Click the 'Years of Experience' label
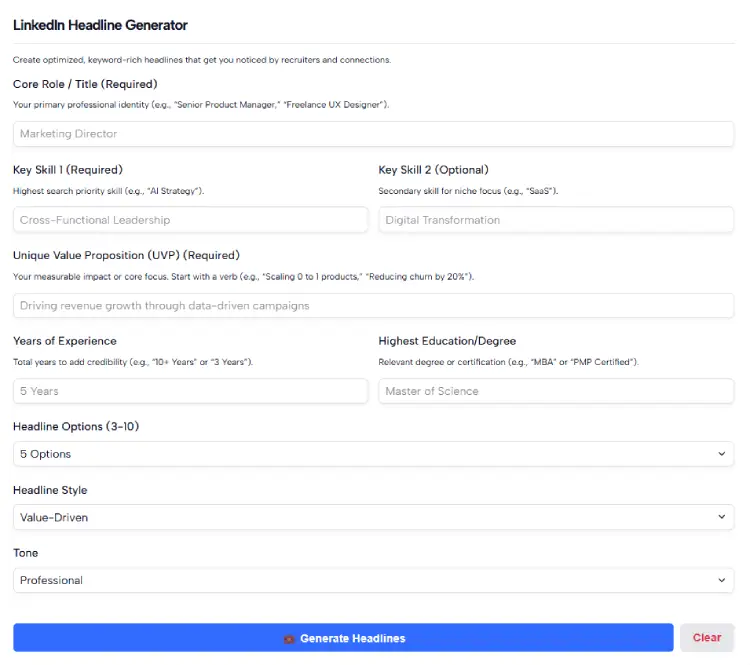Screen dimensions: 750x665 pyautogui.click(x=65, y=341)
